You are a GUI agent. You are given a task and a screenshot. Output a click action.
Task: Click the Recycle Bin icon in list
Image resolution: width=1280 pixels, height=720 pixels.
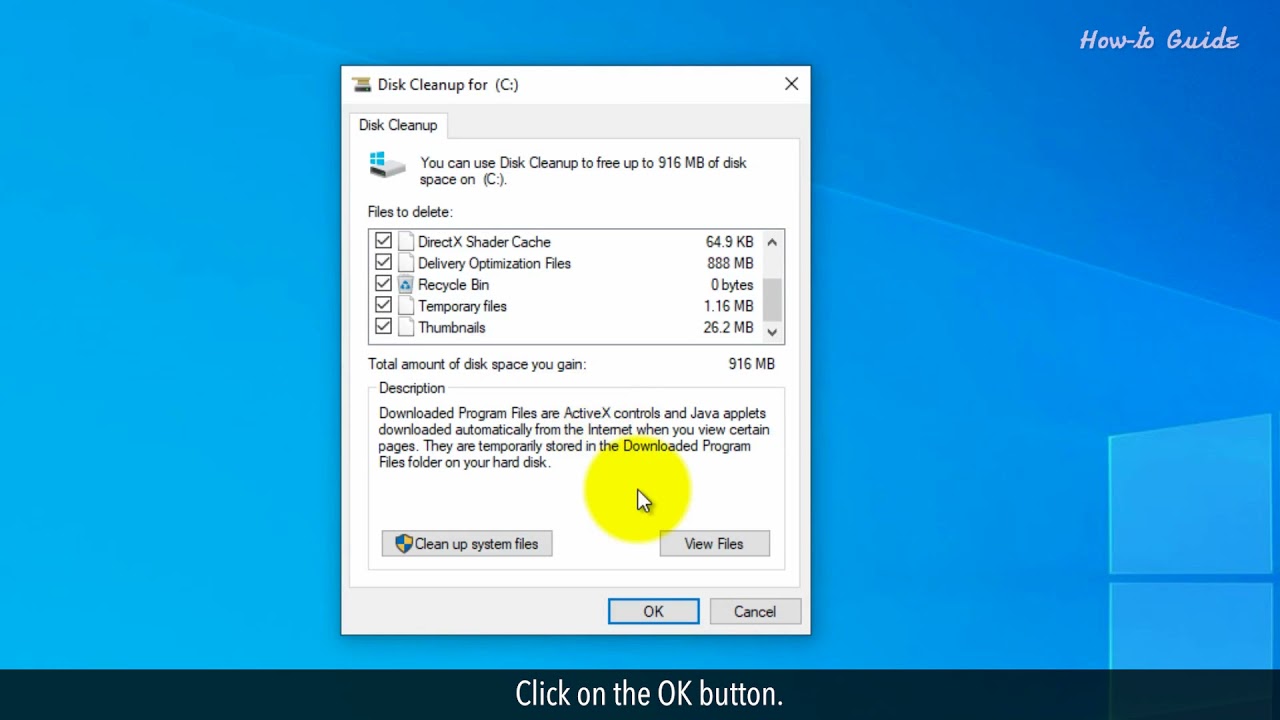[x=405, y=285]
